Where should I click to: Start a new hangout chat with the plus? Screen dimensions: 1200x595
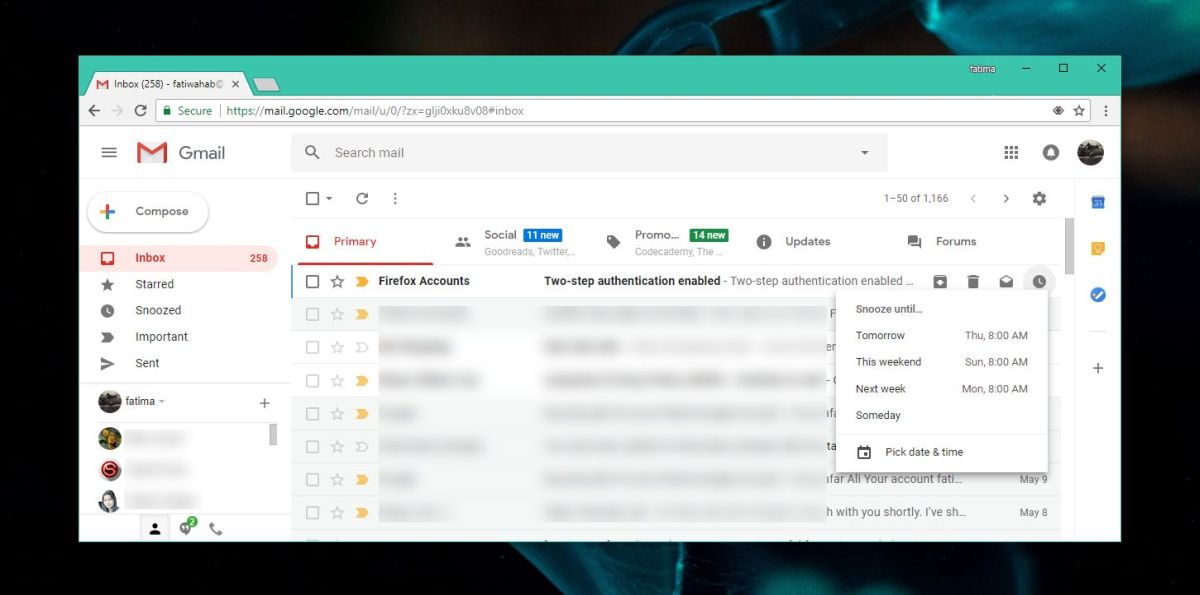(x=264, y=403)
